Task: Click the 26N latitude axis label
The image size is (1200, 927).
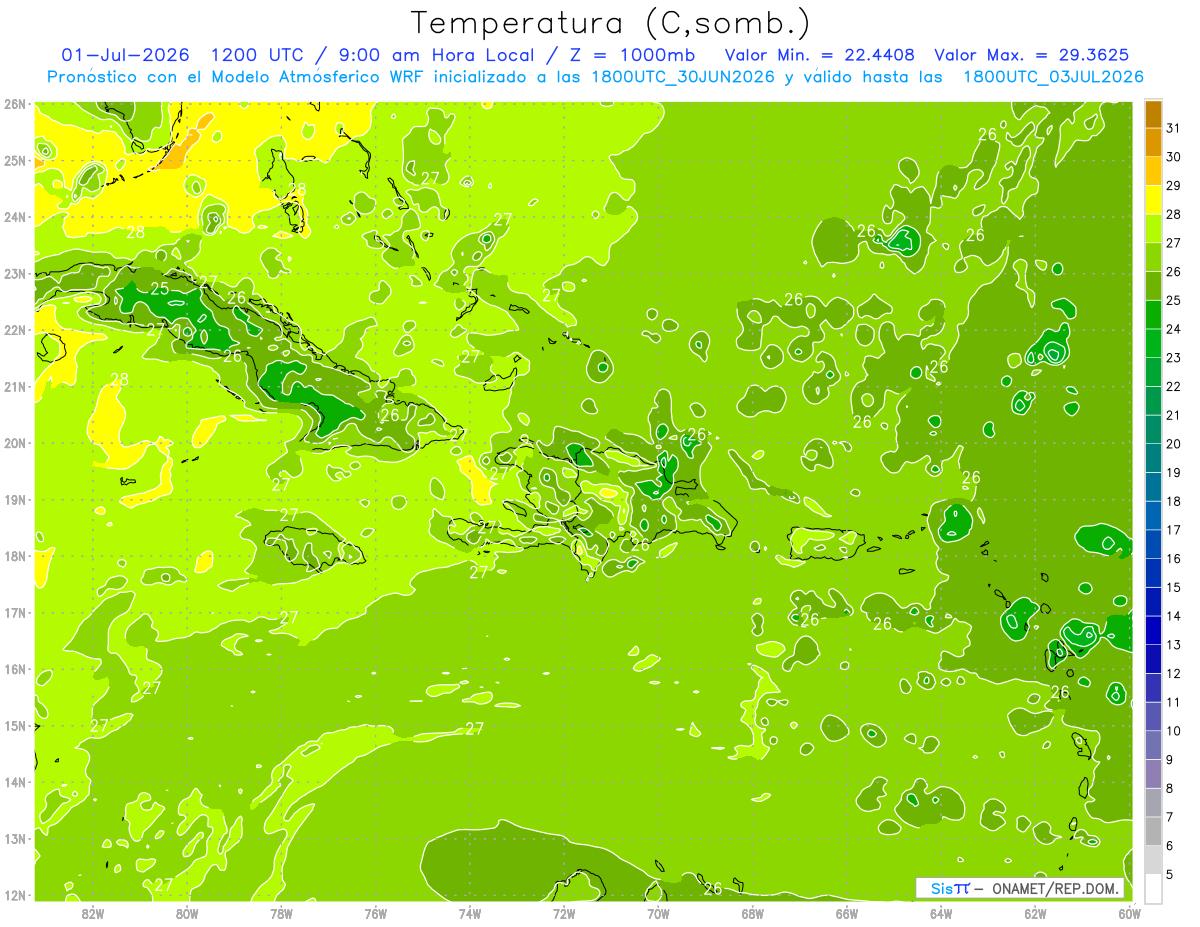Action: click(15, 104)
